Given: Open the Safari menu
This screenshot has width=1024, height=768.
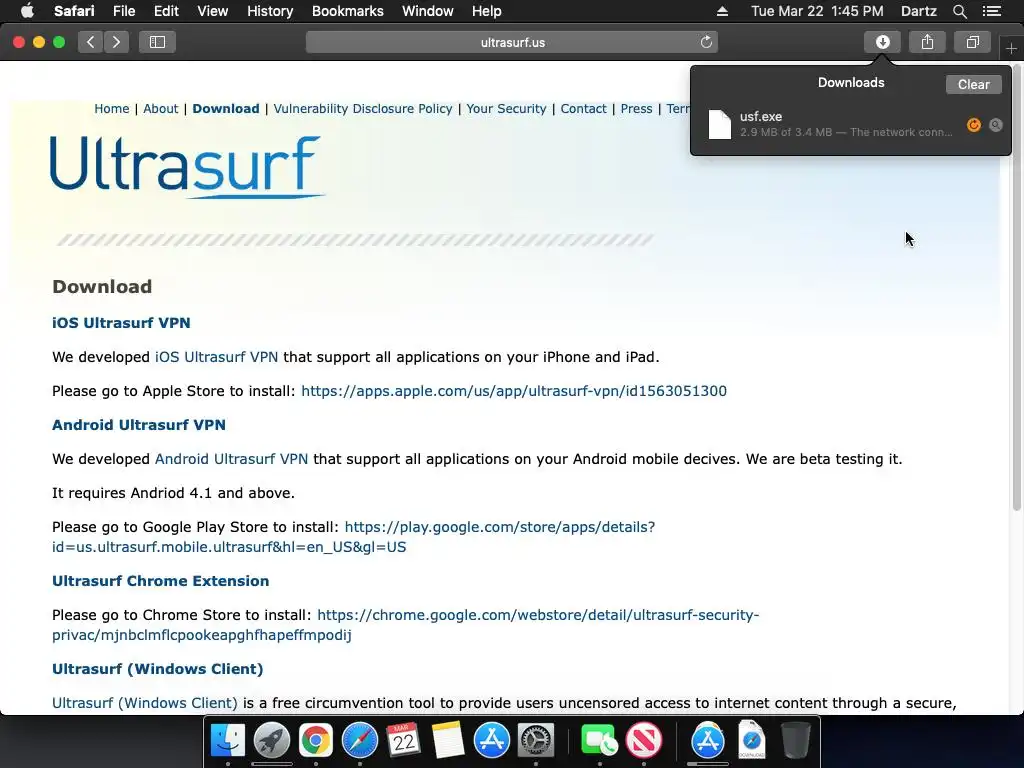Looking at the screenshot, I should [x=74, y=11].
